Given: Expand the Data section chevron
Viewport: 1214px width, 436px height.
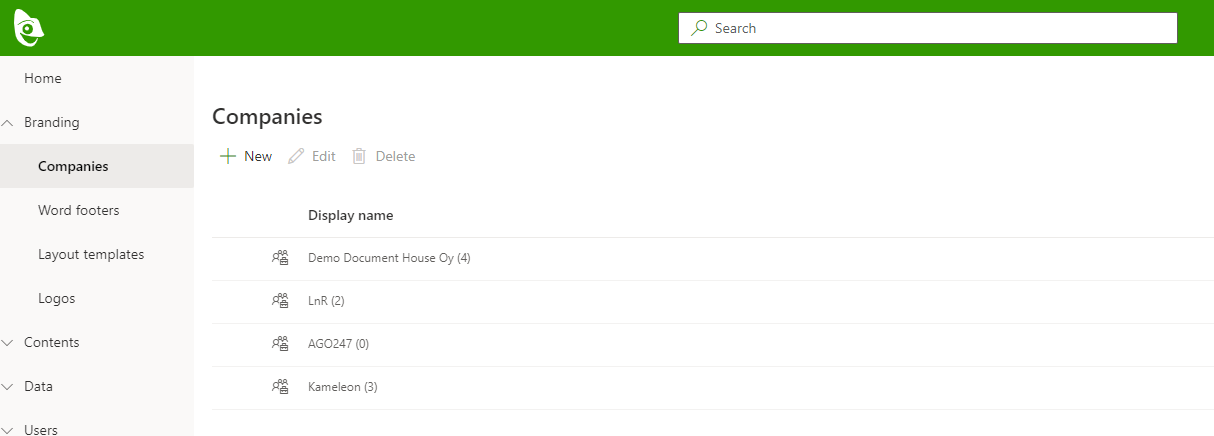Looking at the screenshot, I should tap(8, 386).
